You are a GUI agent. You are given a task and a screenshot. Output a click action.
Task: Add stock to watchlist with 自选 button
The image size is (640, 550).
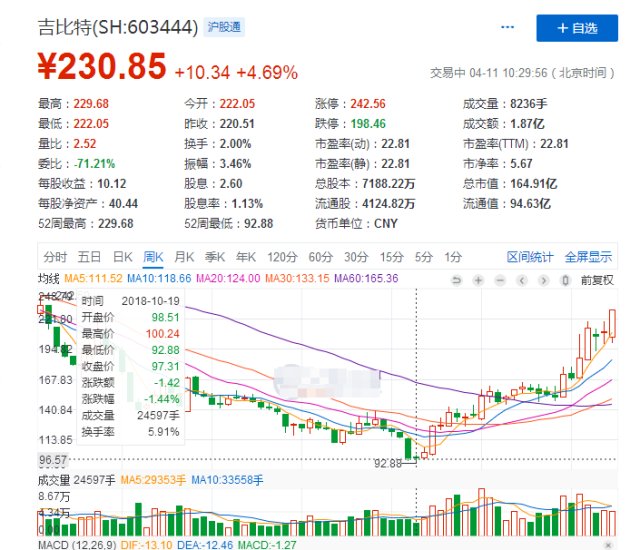[577, 28]
